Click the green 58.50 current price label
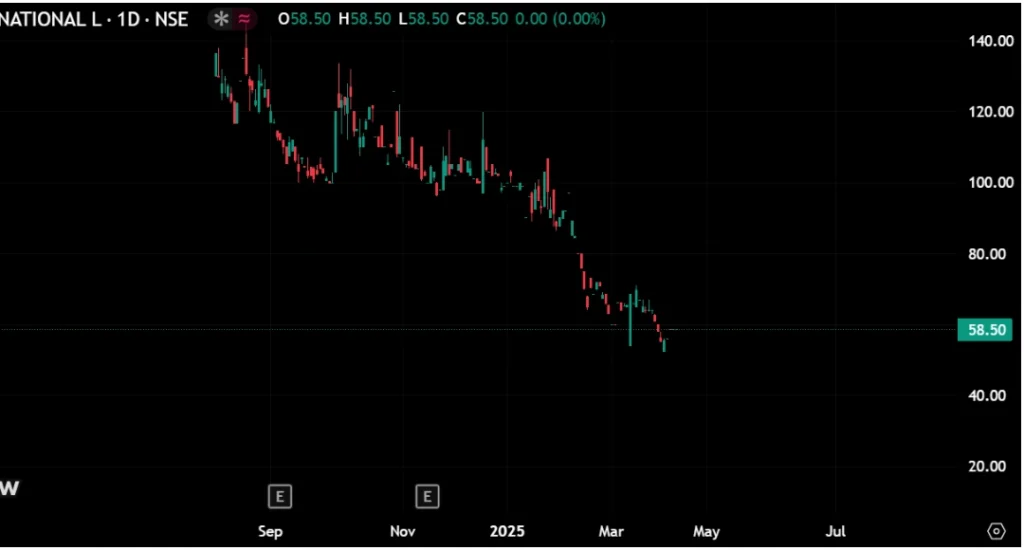Image resolution: width=1024 pixels, height=550 pixels. coord(985,330)
